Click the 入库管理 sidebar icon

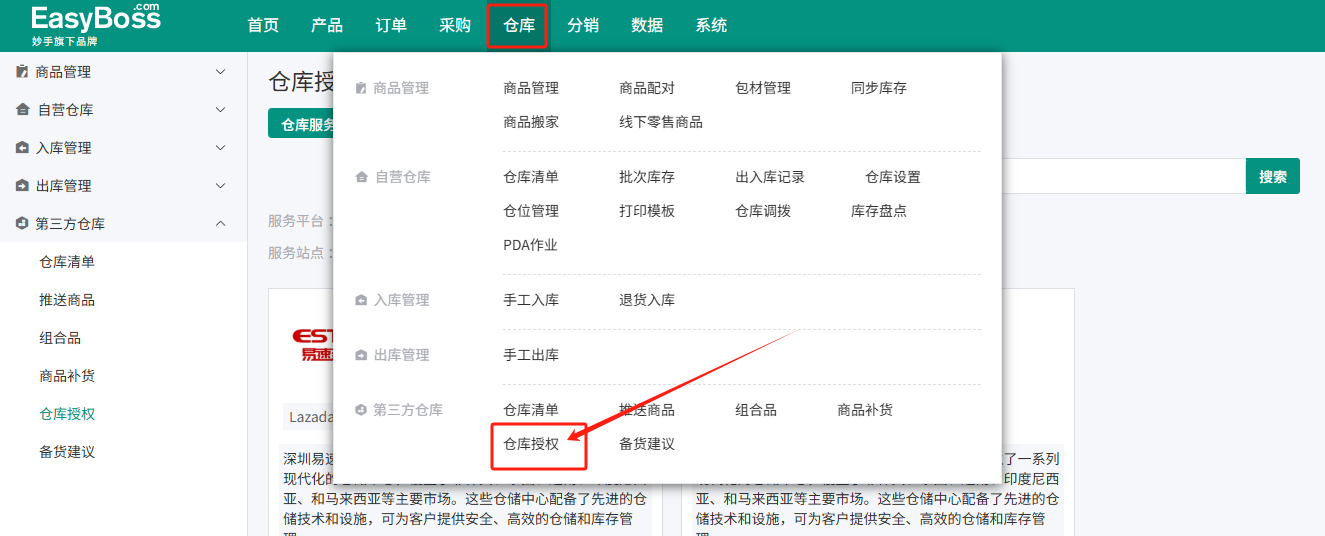coord(22,148)
